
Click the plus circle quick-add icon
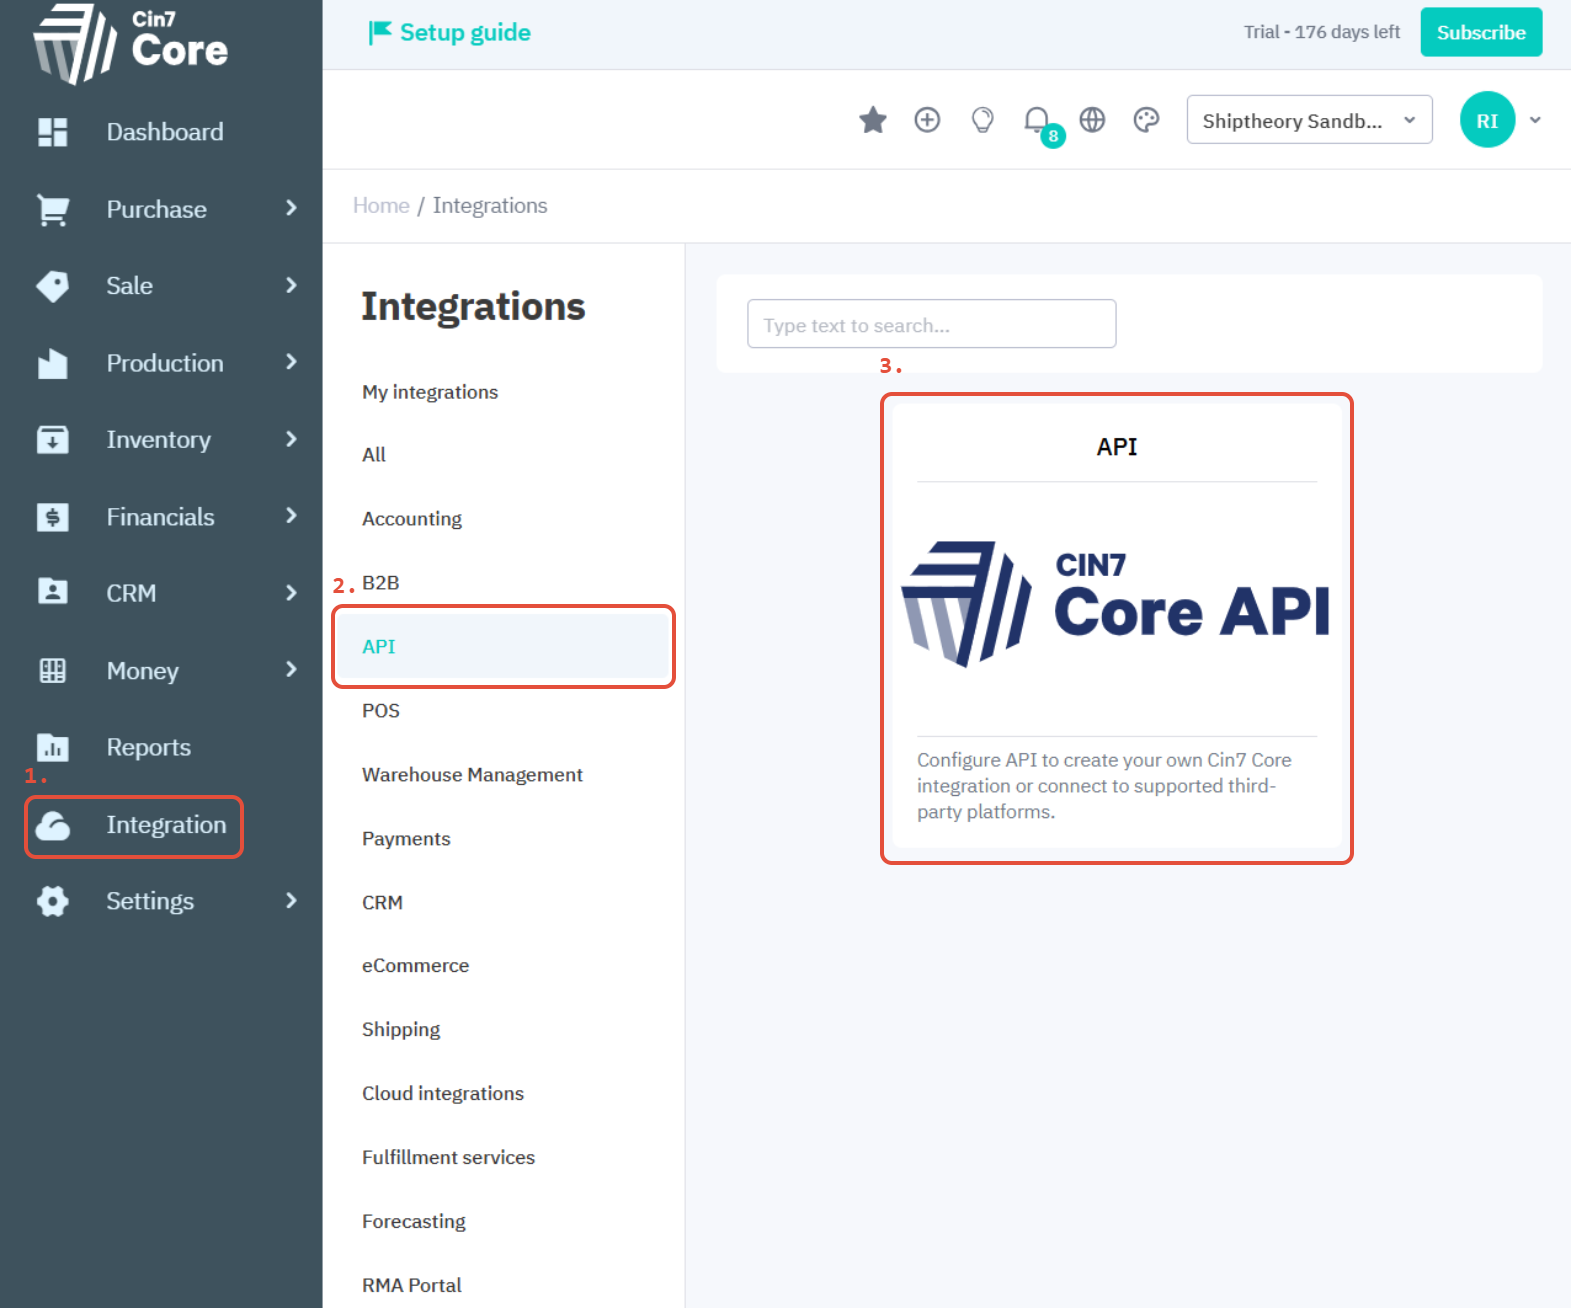927,120
